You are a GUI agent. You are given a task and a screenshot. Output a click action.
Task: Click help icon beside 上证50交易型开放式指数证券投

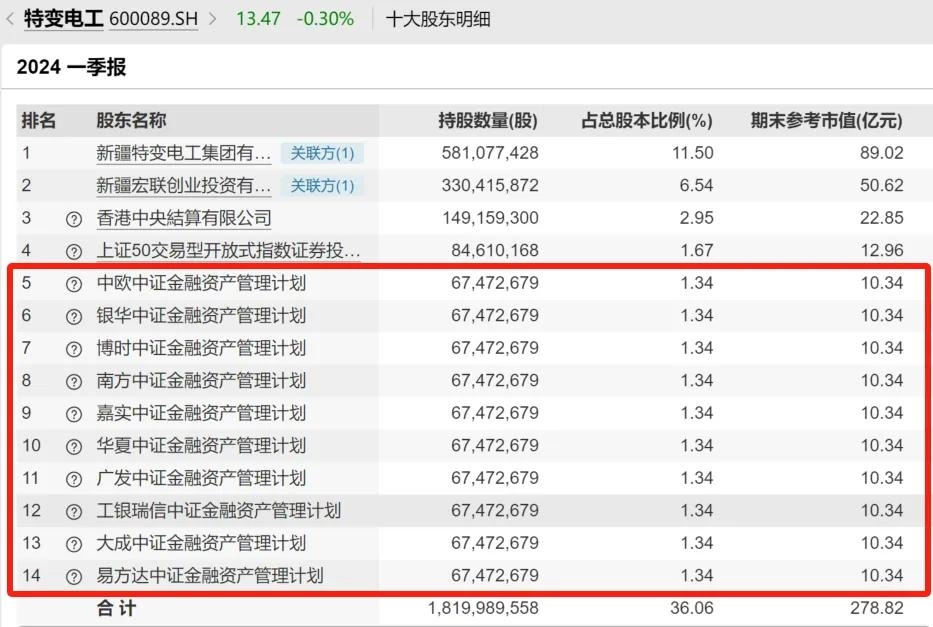click(74, 252)
